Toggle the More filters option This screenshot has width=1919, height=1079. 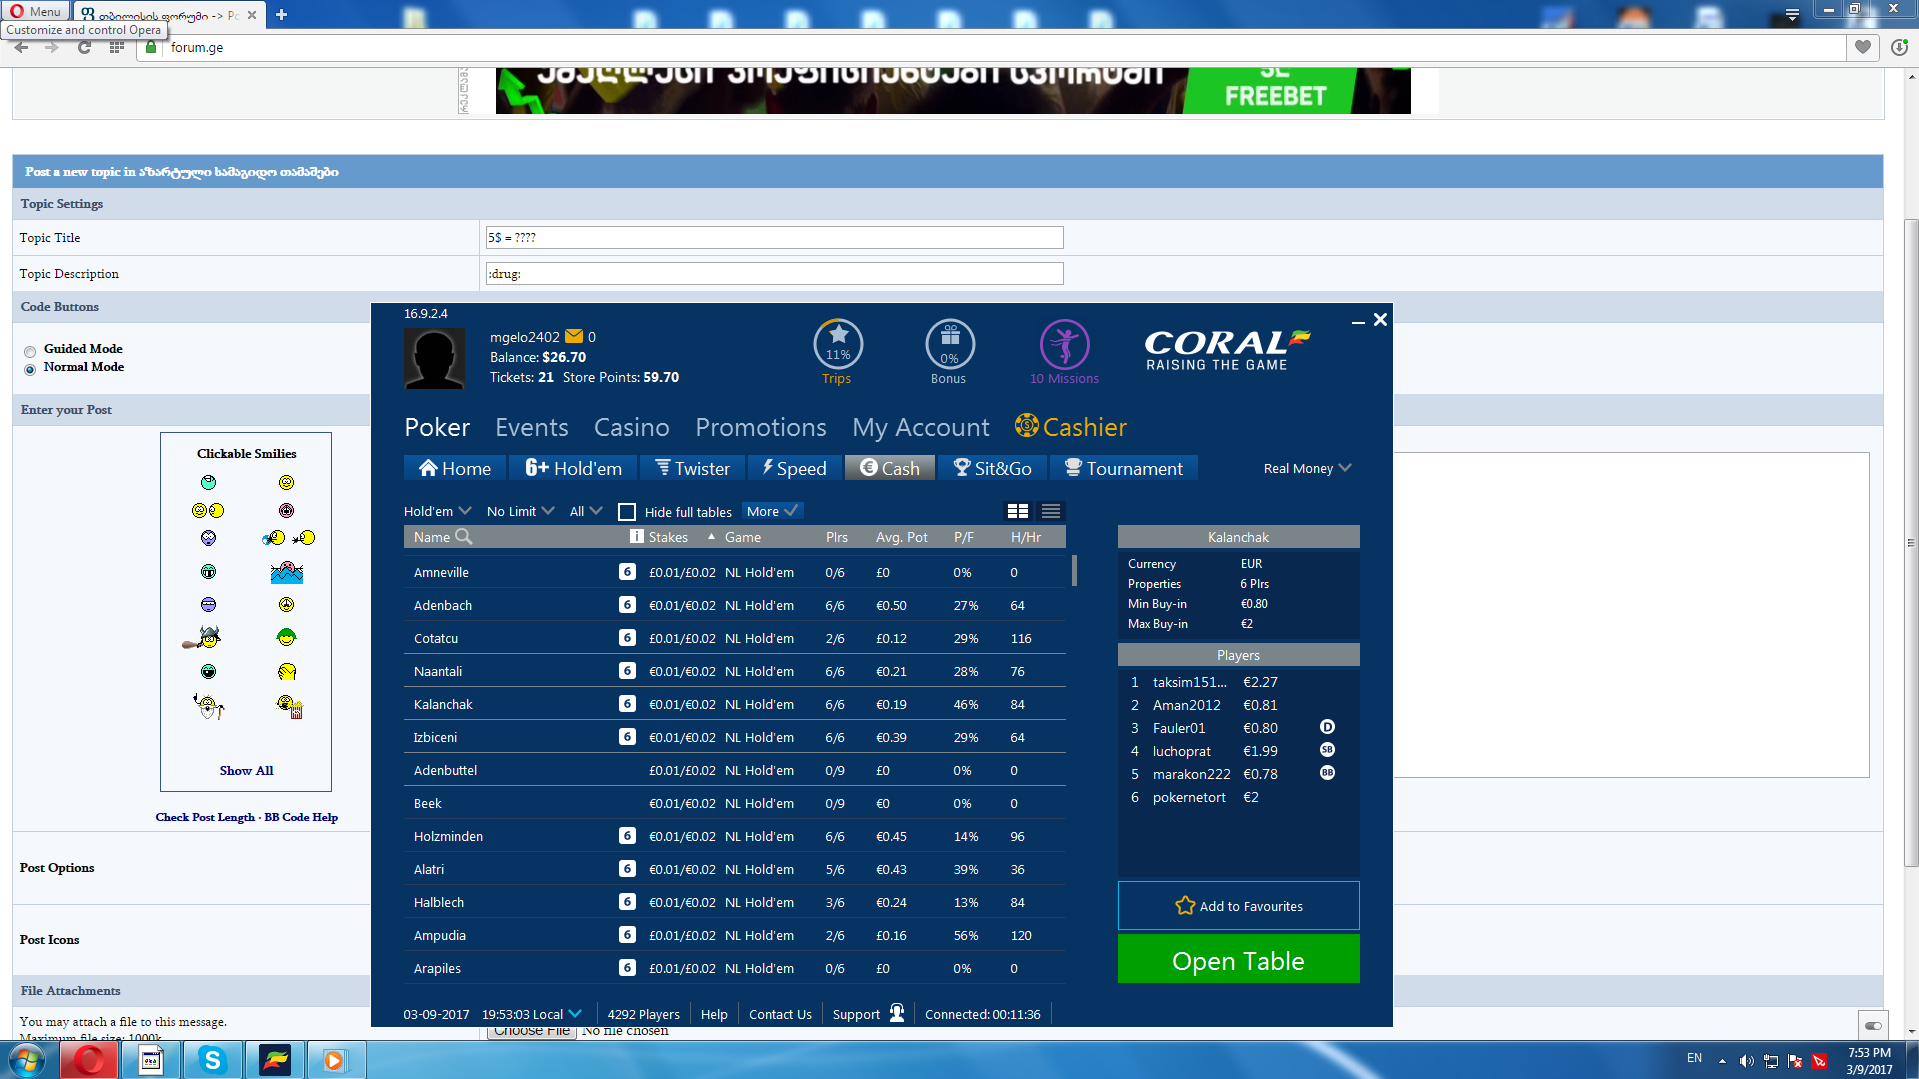(x=773, y=511)
